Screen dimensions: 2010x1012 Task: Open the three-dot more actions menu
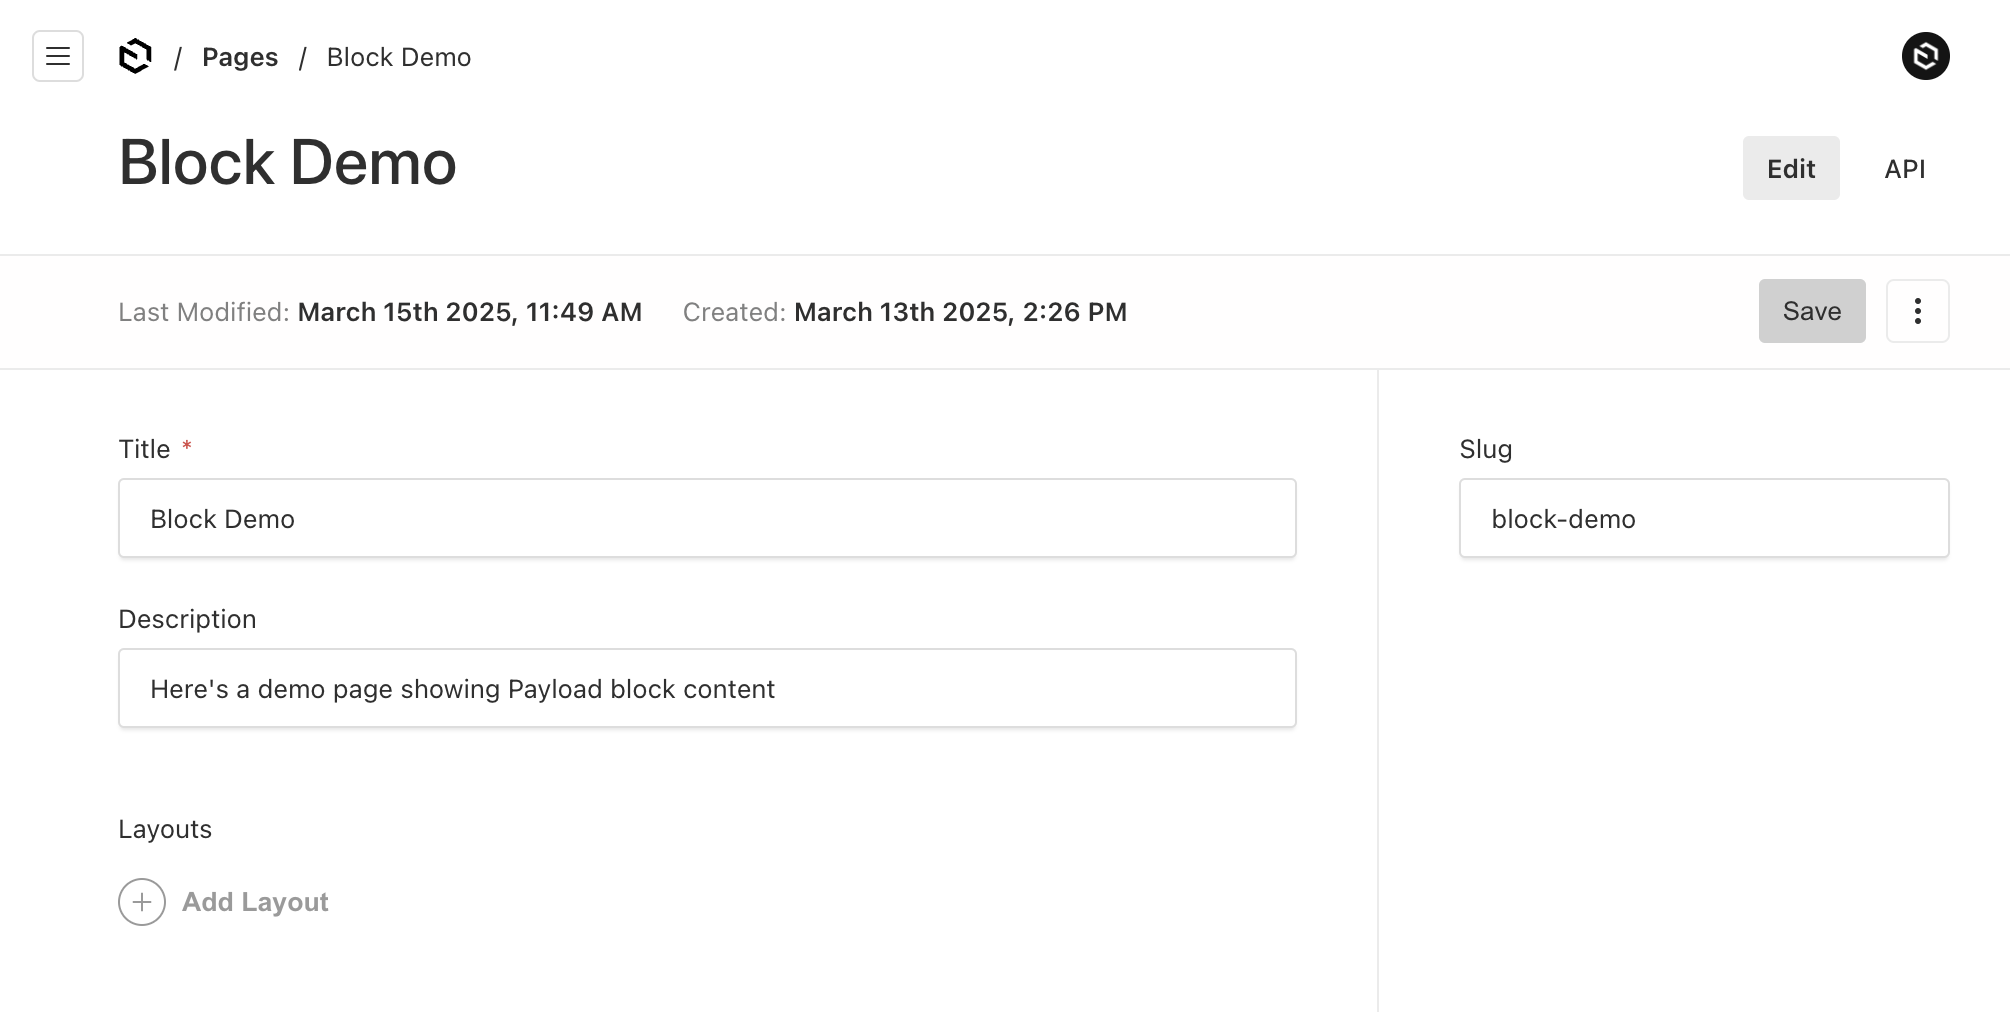1917,311
